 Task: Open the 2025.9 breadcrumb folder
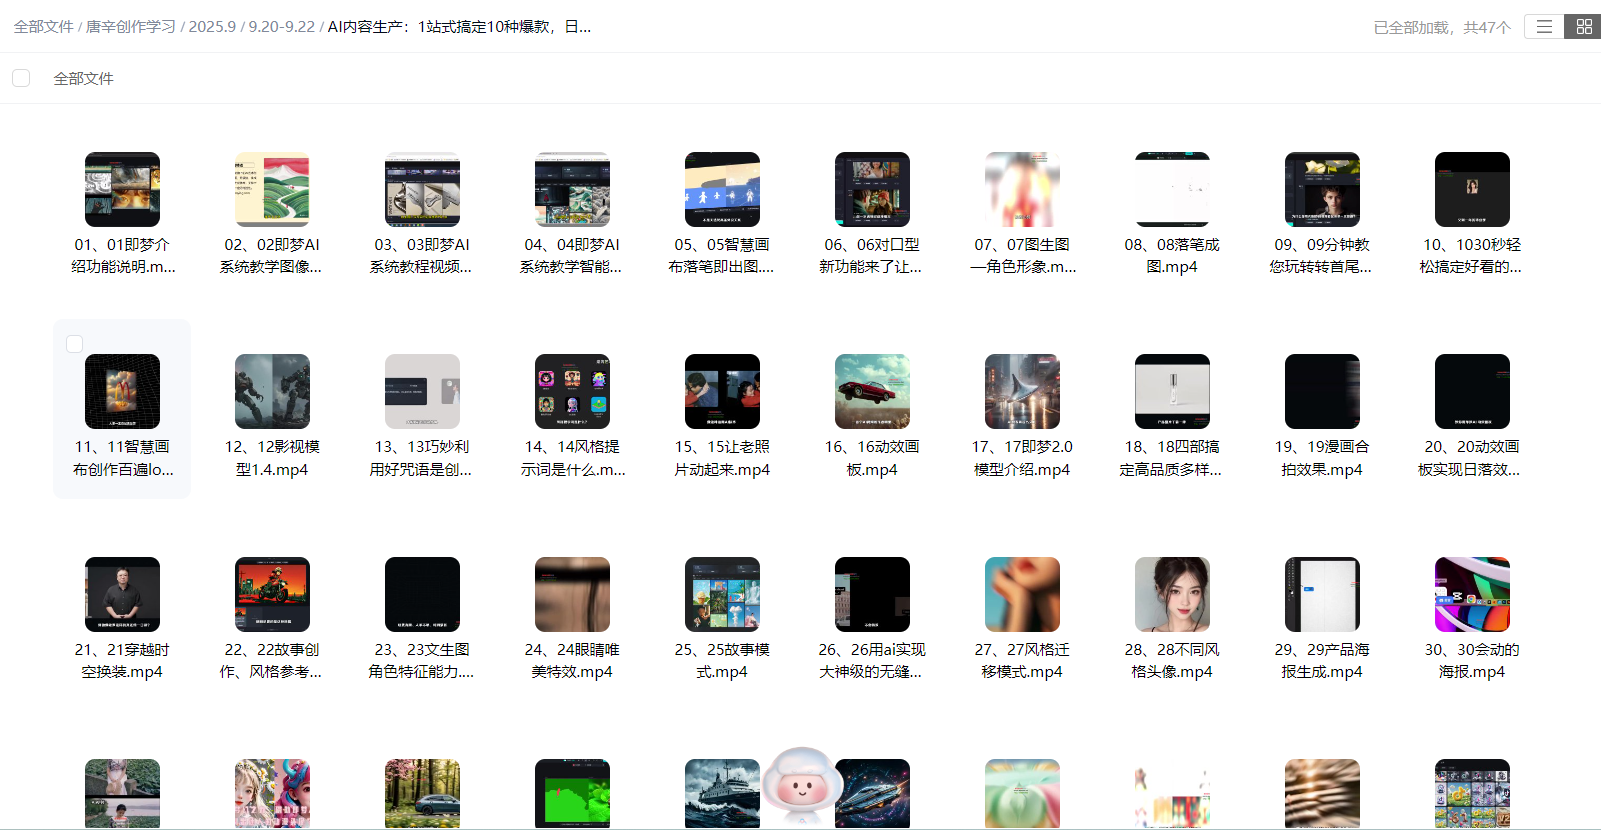212,27
